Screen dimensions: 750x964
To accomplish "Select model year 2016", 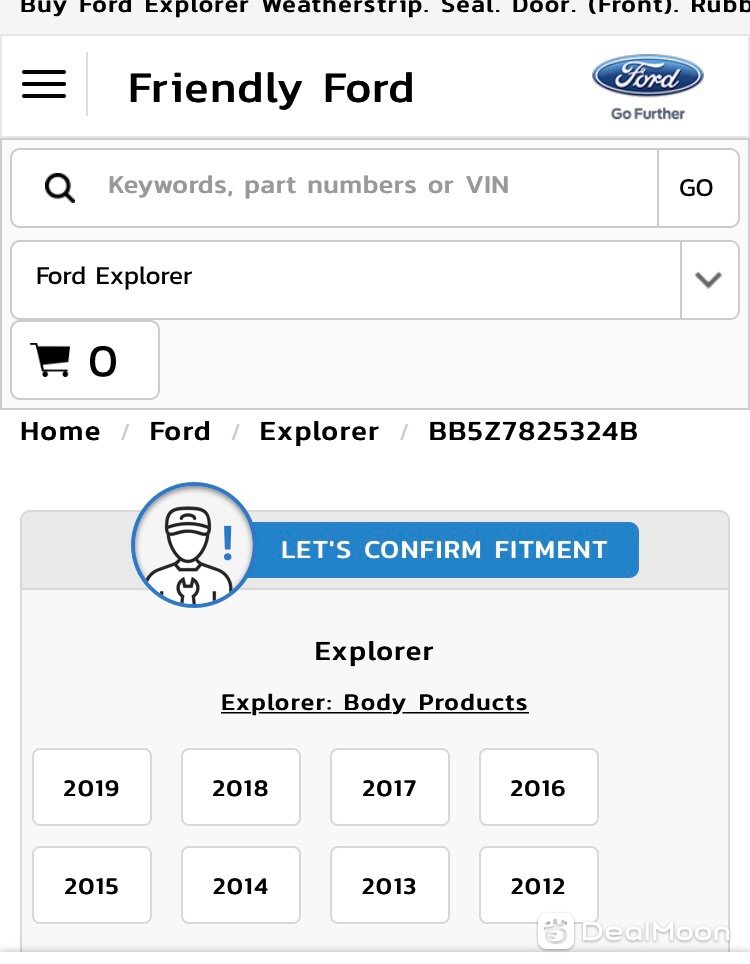I will point(539,788).
